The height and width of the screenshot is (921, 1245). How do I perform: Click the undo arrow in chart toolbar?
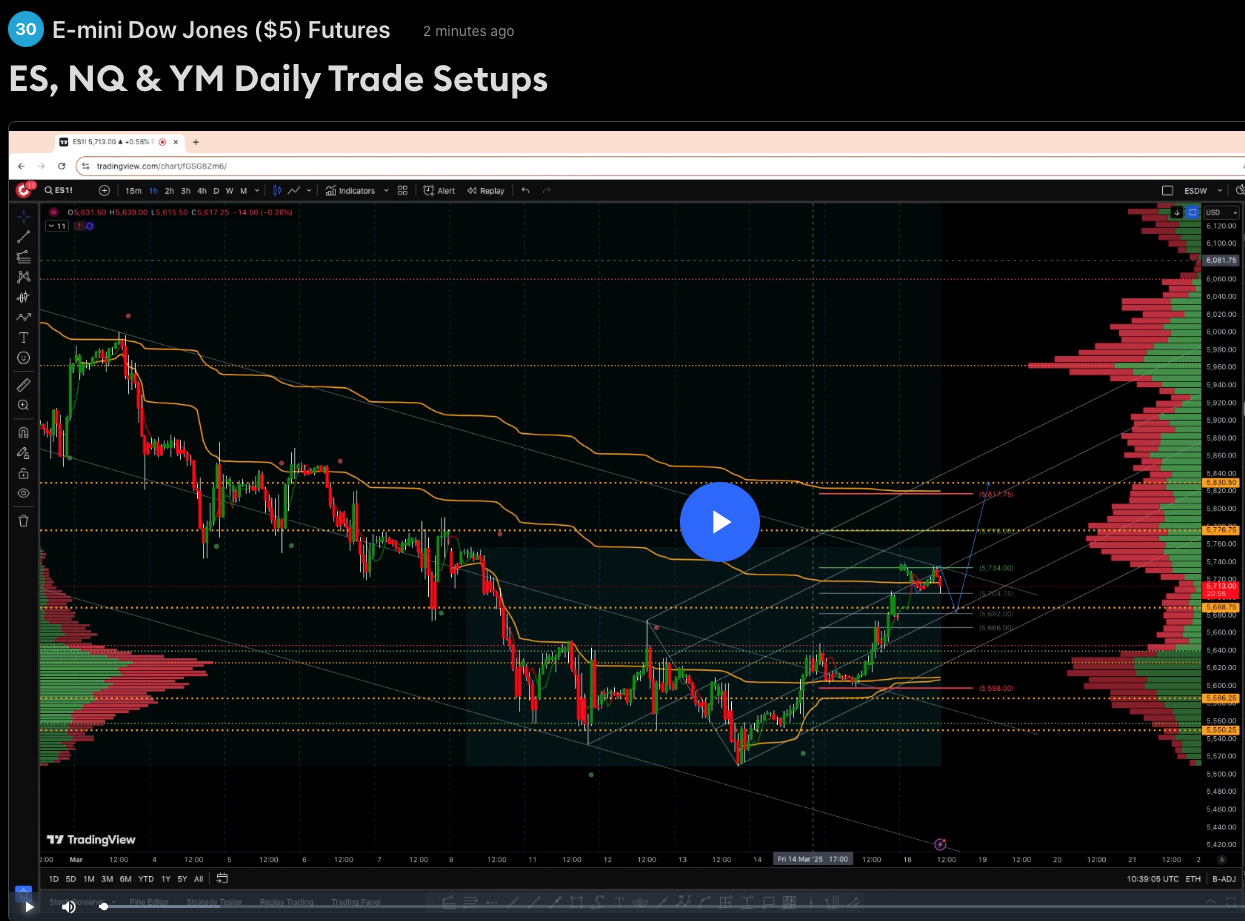click(x=526, y=190)
